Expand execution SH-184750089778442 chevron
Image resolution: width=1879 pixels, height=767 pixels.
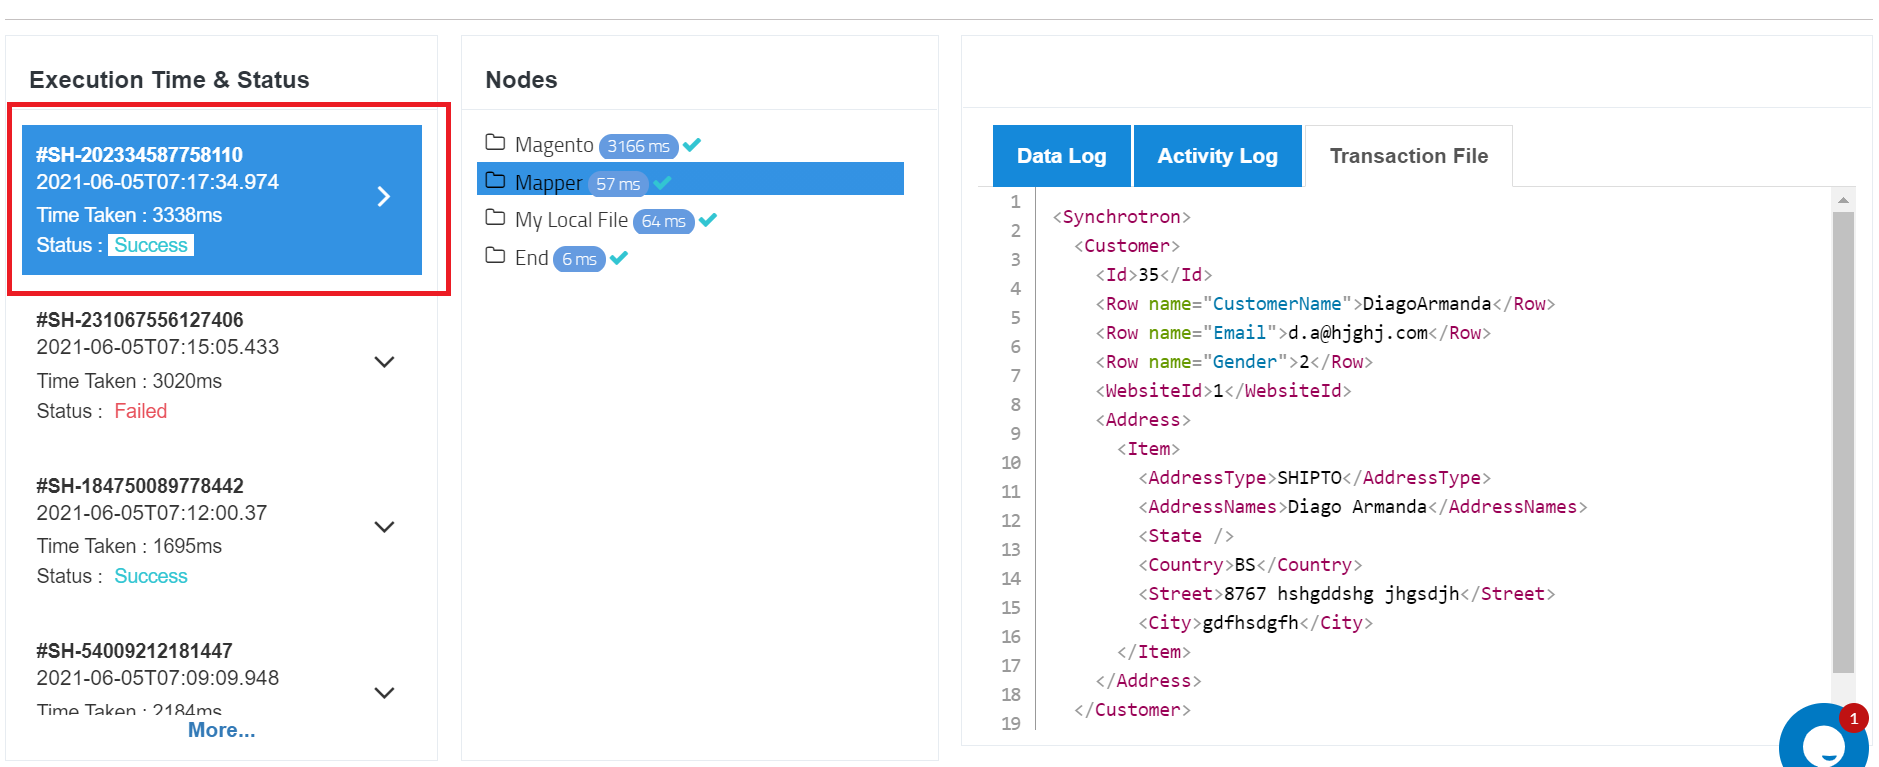(384, 527)
